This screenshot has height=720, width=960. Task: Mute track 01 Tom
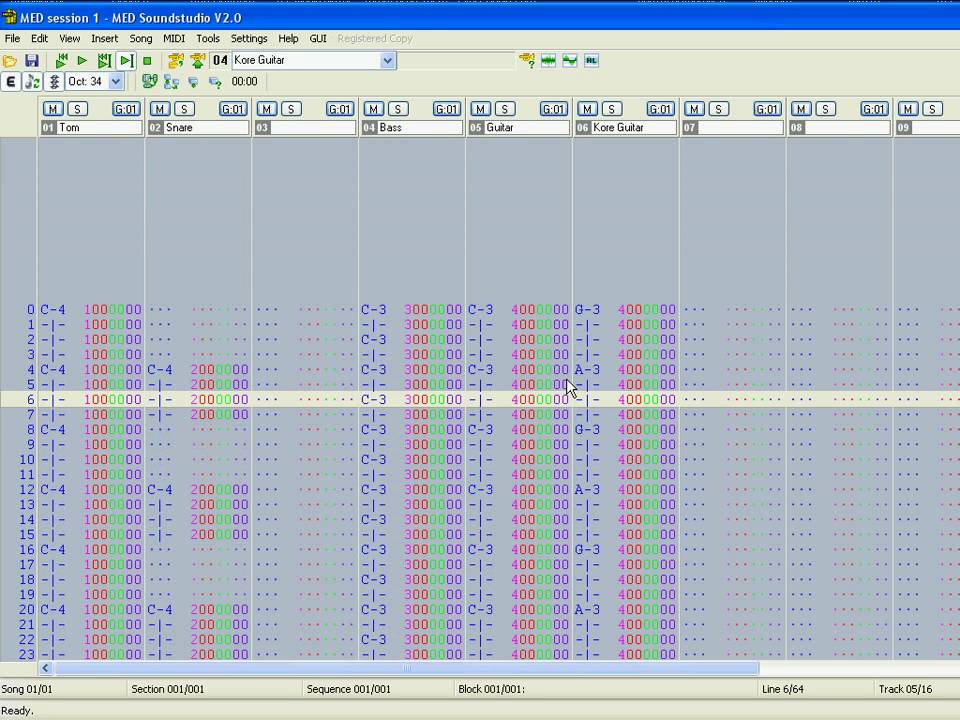click(53, 109)
